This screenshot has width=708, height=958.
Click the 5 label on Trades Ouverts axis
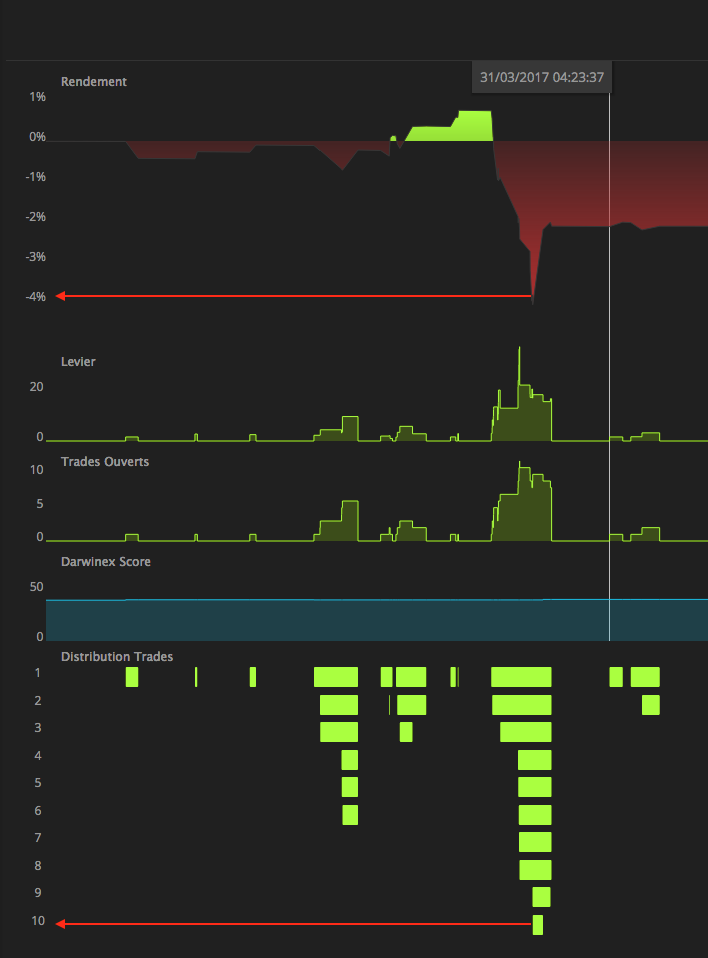pos(40,504)
